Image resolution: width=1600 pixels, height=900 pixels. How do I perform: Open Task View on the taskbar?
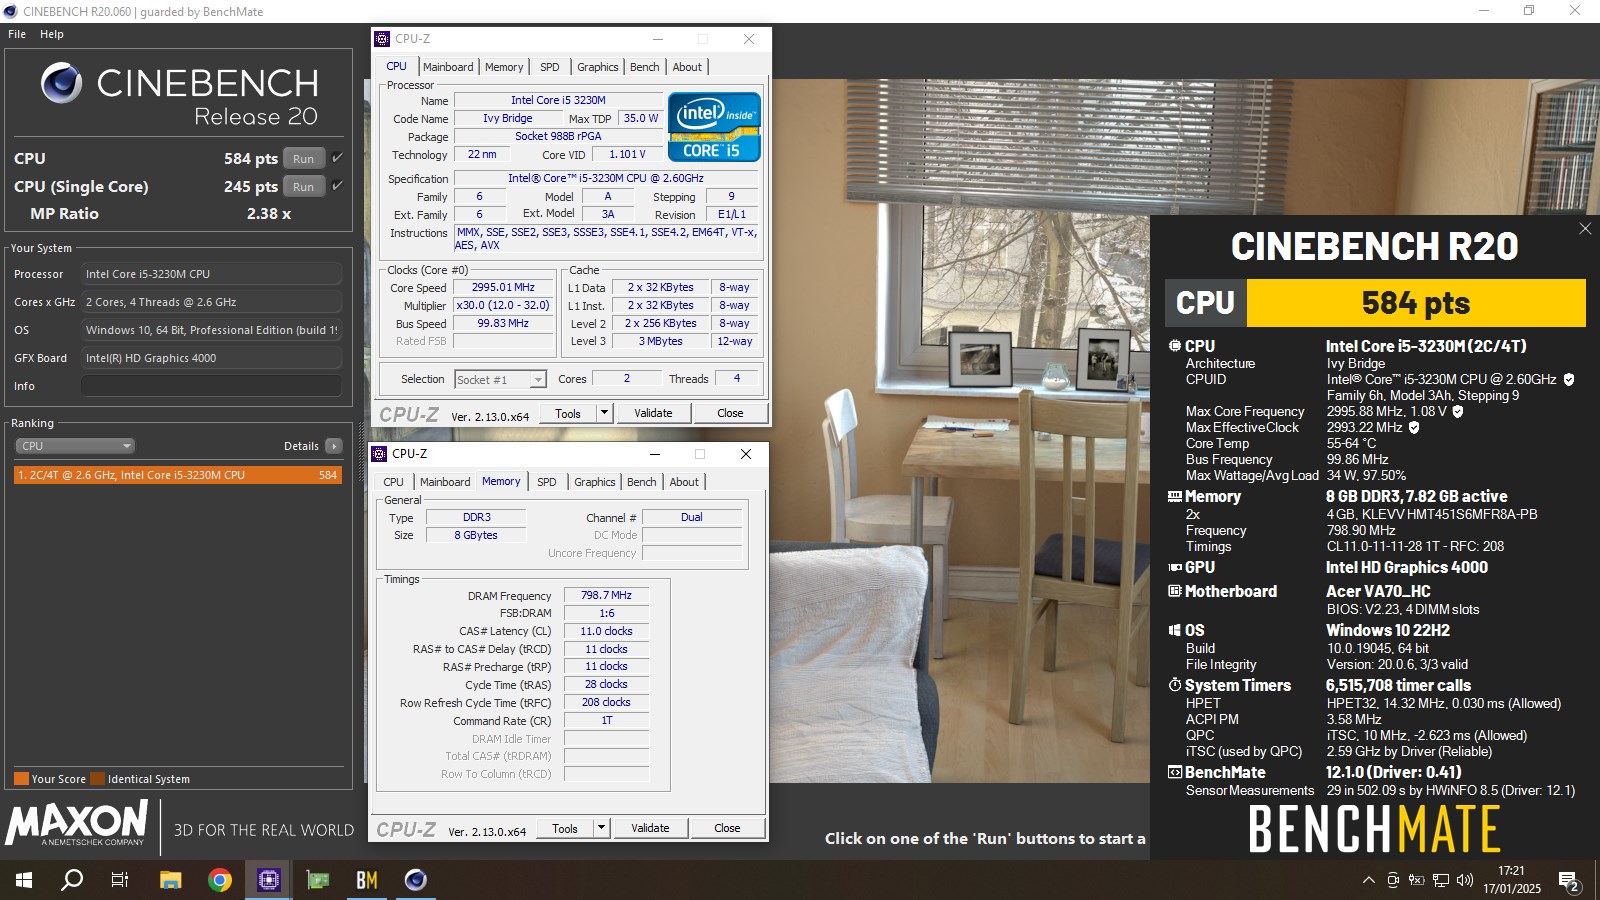[x=120, y=880]
